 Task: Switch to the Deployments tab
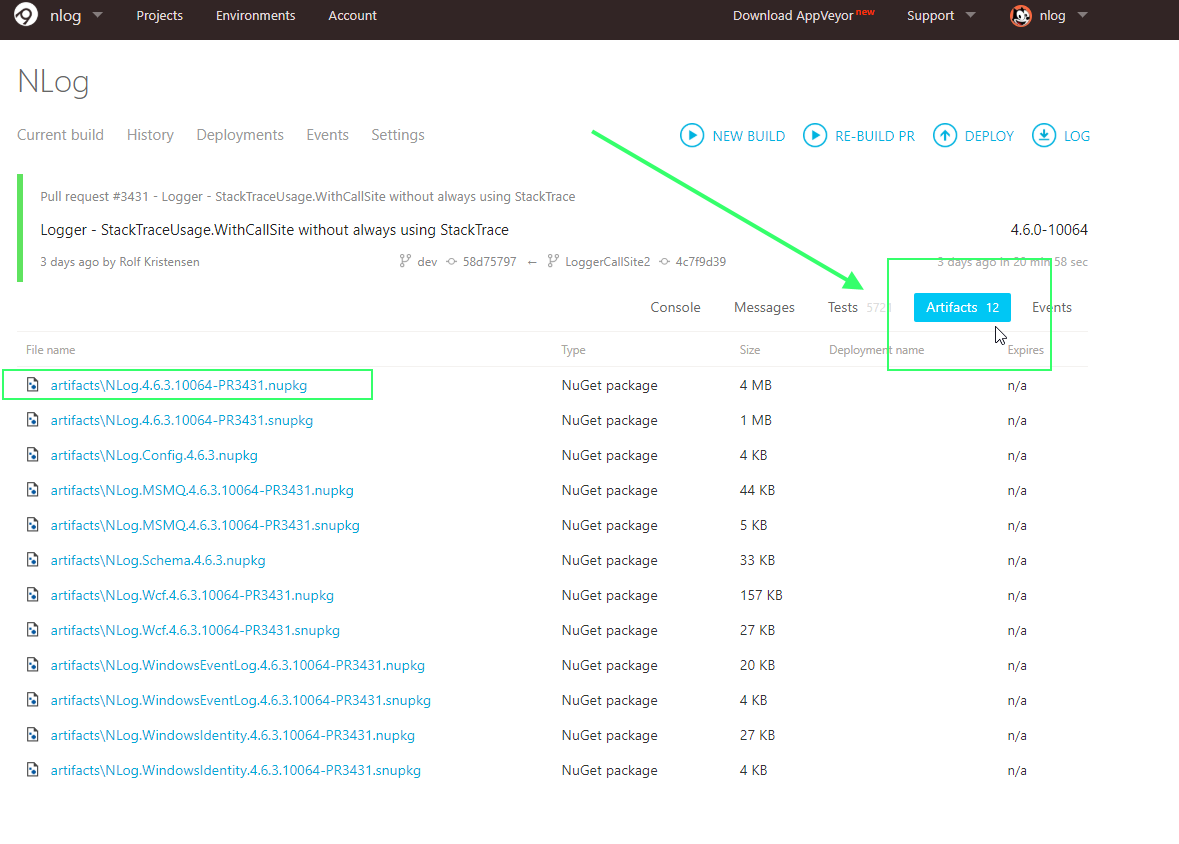tap(240, 135)
